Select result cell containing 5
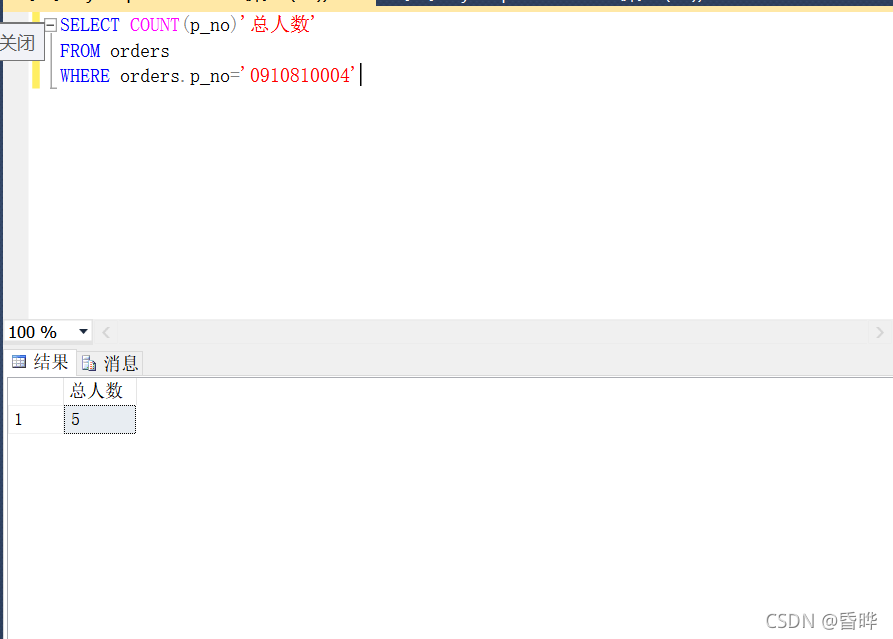The height and width of the screenshot is (639, 893). 100,419
